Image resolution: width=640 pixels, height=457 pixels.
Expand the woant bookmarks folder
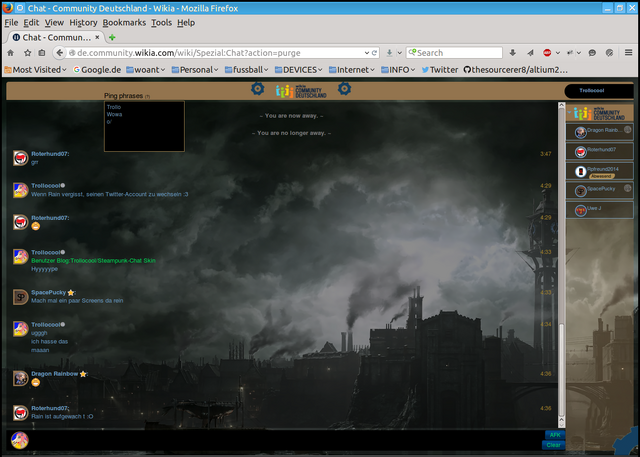(x=146, y=70)
